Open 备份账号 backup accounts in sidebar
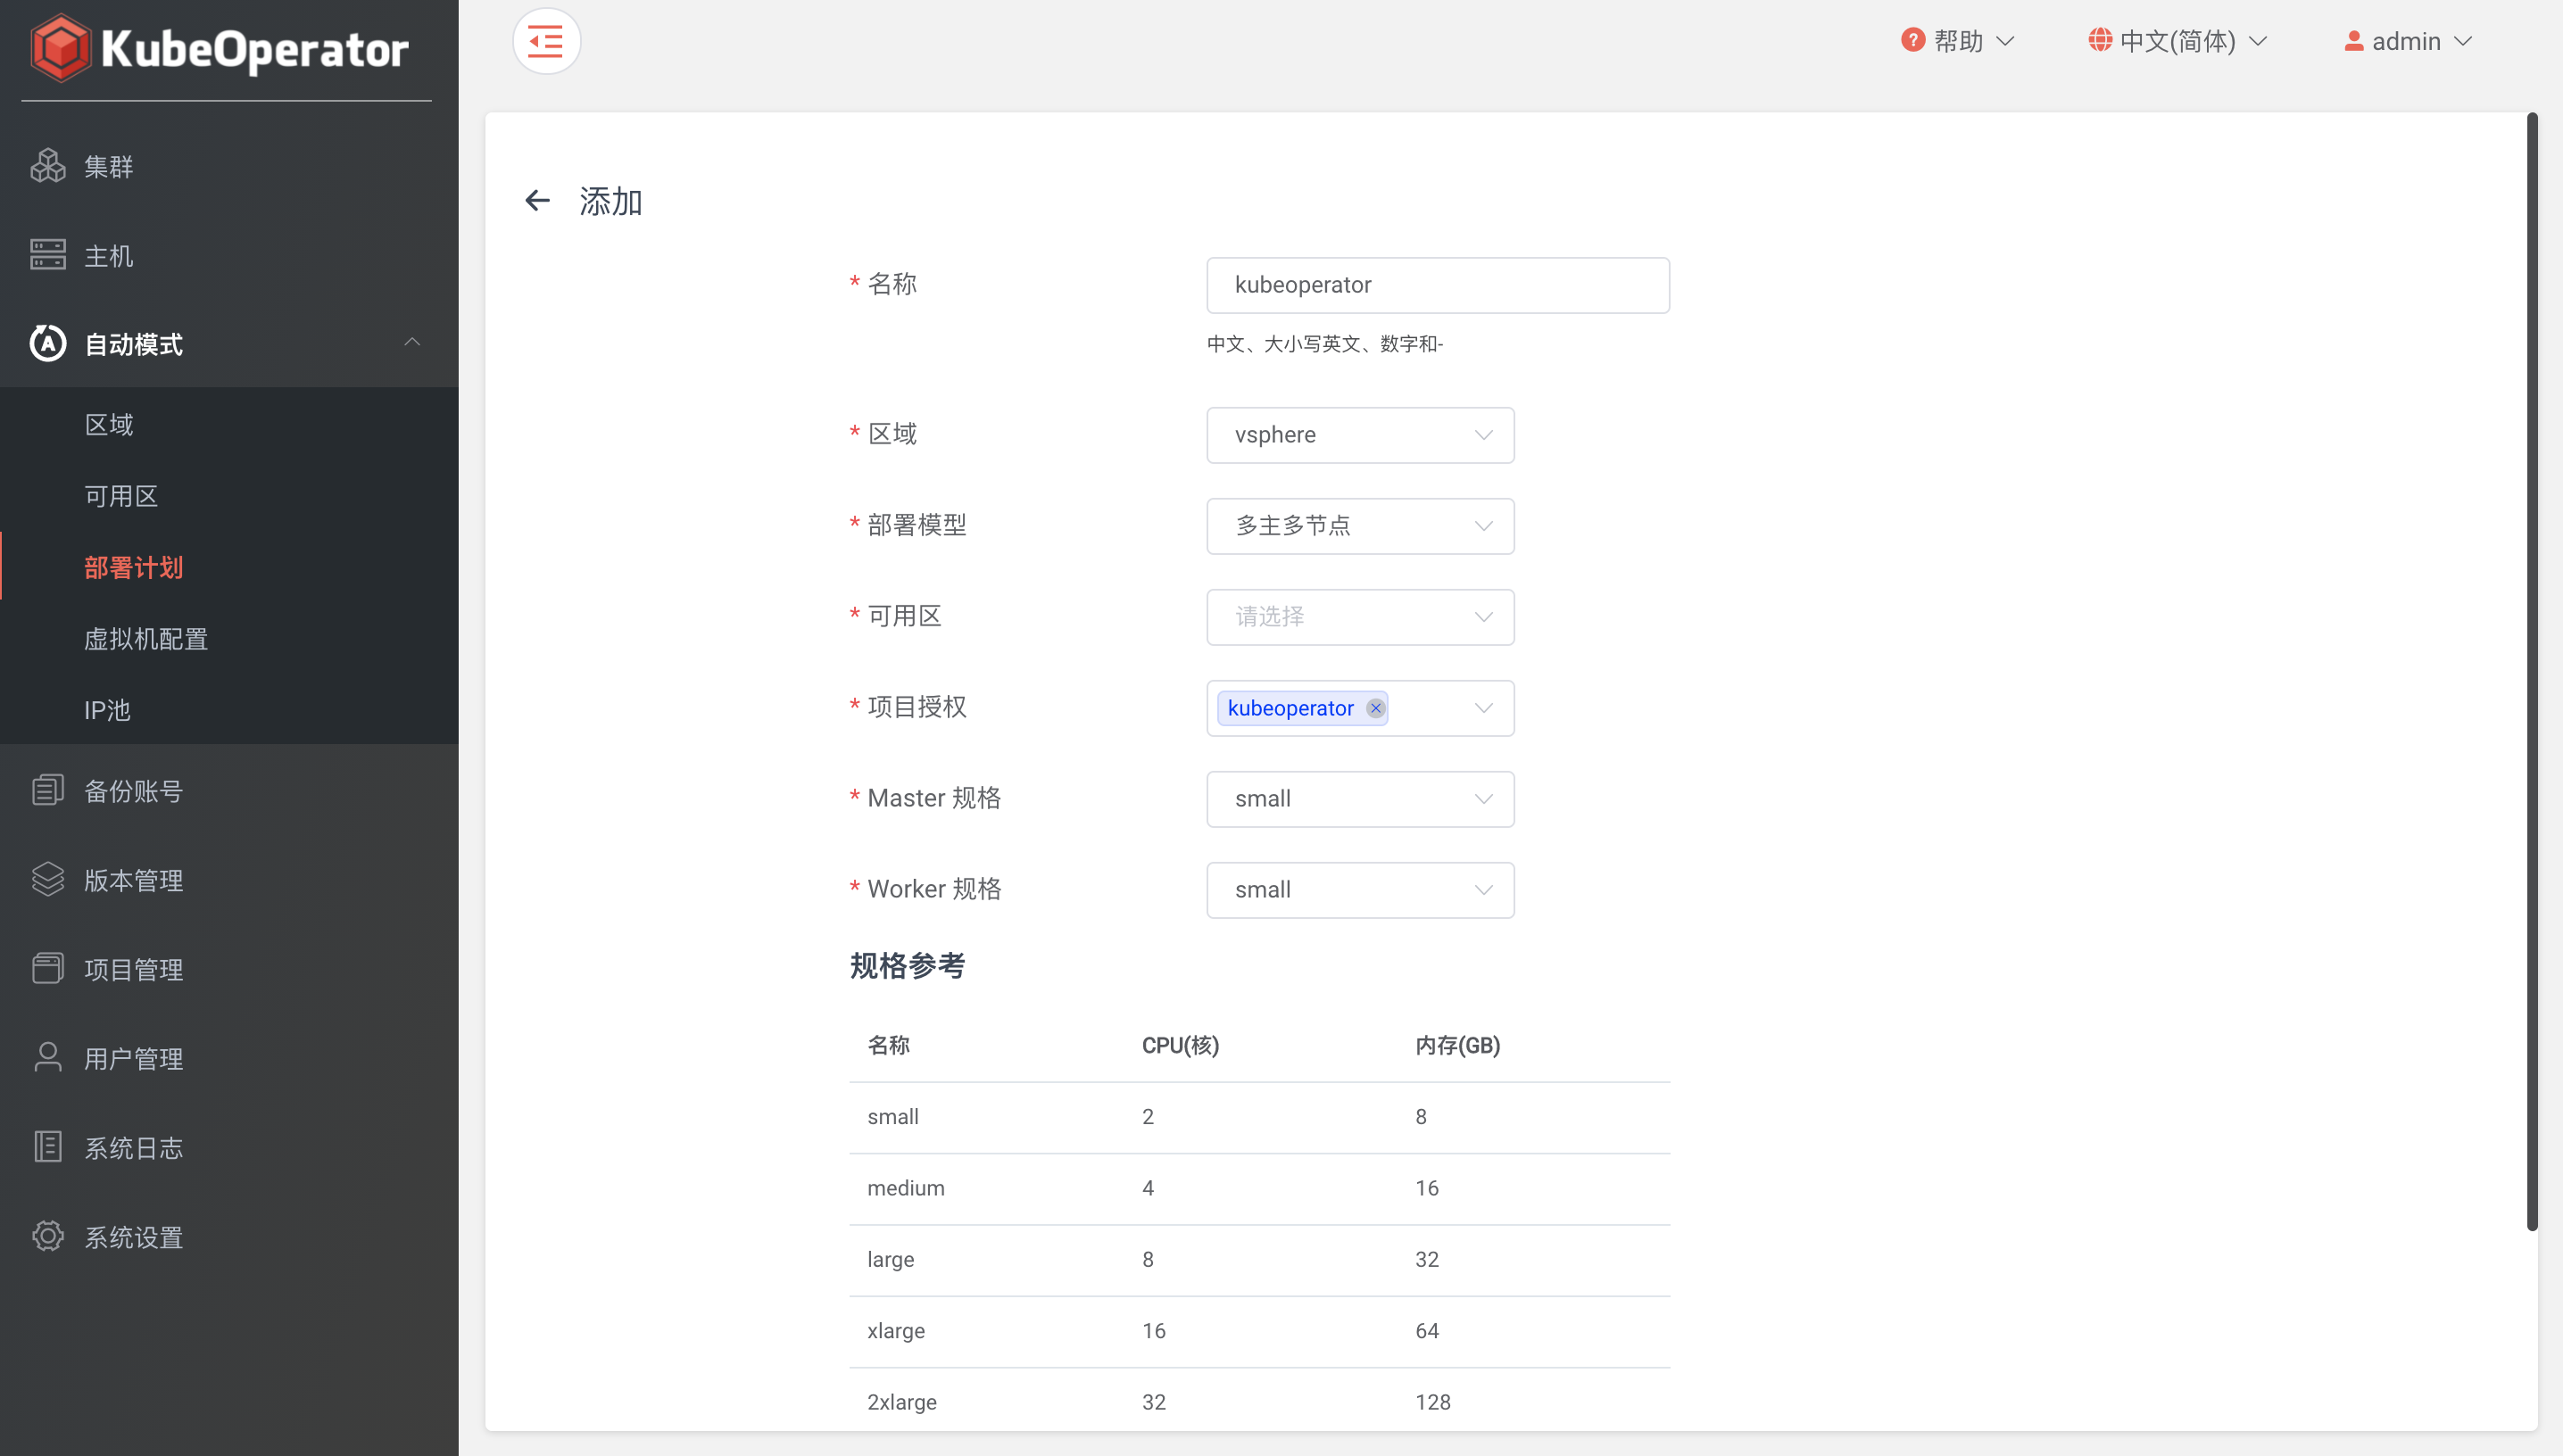This screenshot has height=1456, width=2563. coord(133,791)
